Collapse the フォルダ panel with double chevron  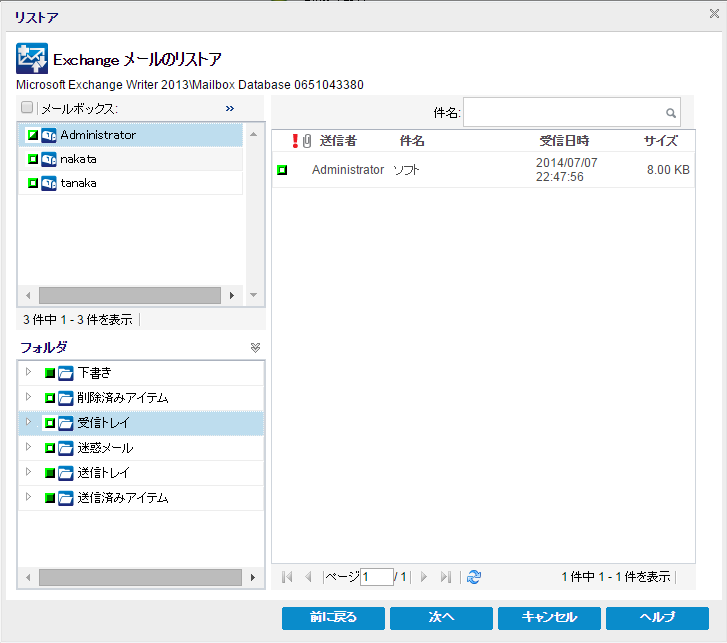pyautogui.click(x=255, y=347)
